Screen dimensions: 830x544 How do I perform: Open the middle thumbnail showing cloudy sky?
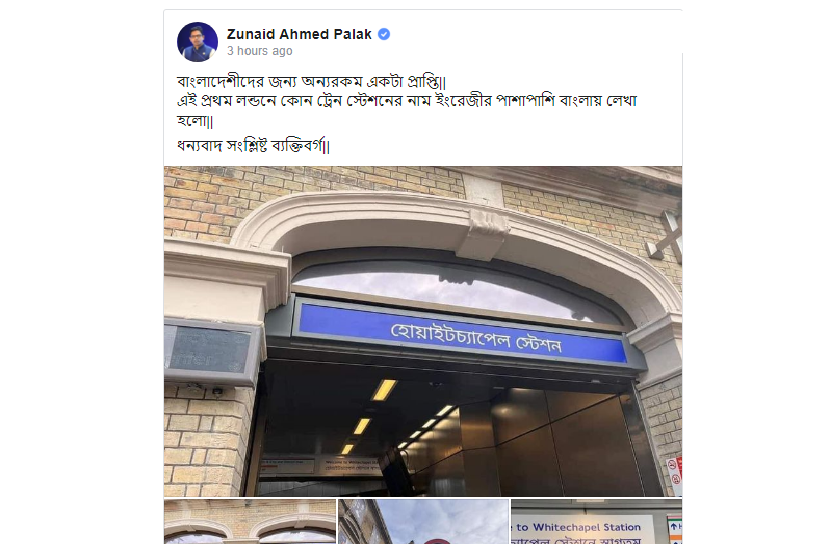point(423,521)
